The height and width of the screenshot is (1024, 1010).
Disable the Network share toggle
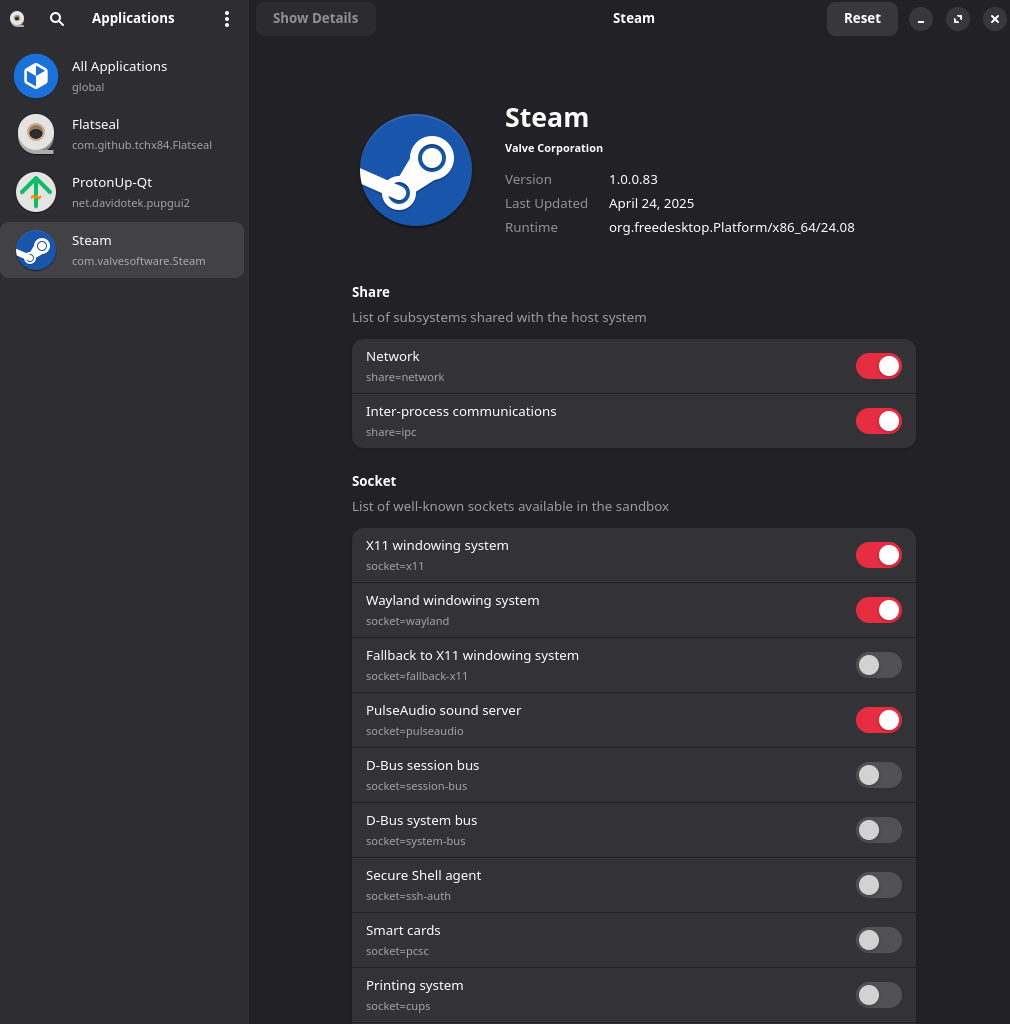tap(878, 366)
